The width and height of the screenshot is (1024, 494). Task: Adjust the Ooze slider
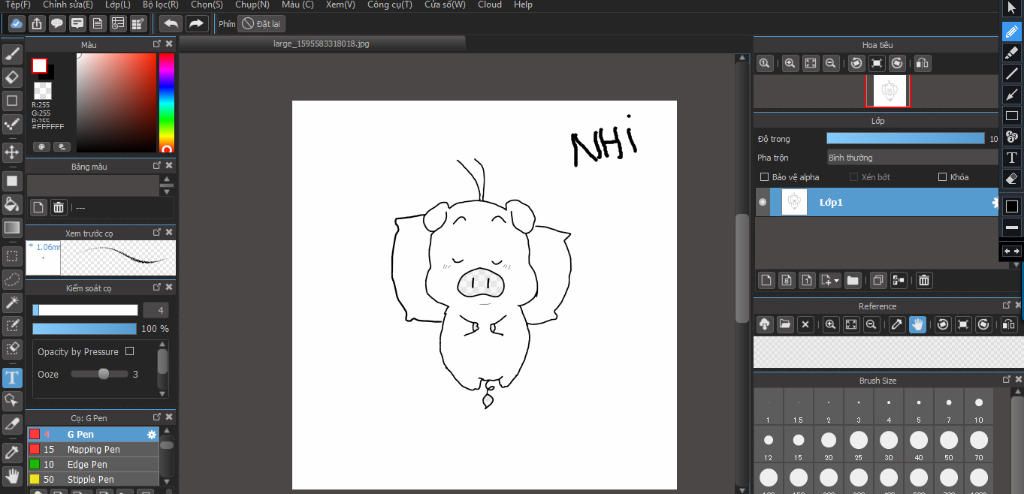pos(100,374)
